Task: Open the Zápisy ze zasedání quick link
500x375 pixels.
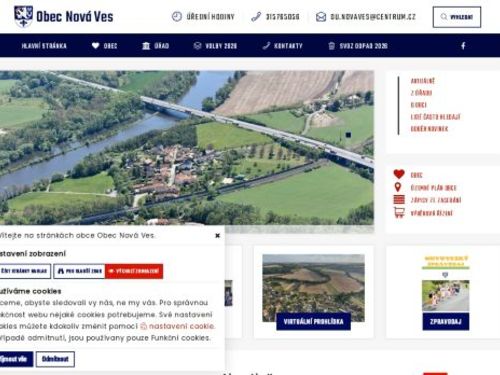Action: coord(436,200)
